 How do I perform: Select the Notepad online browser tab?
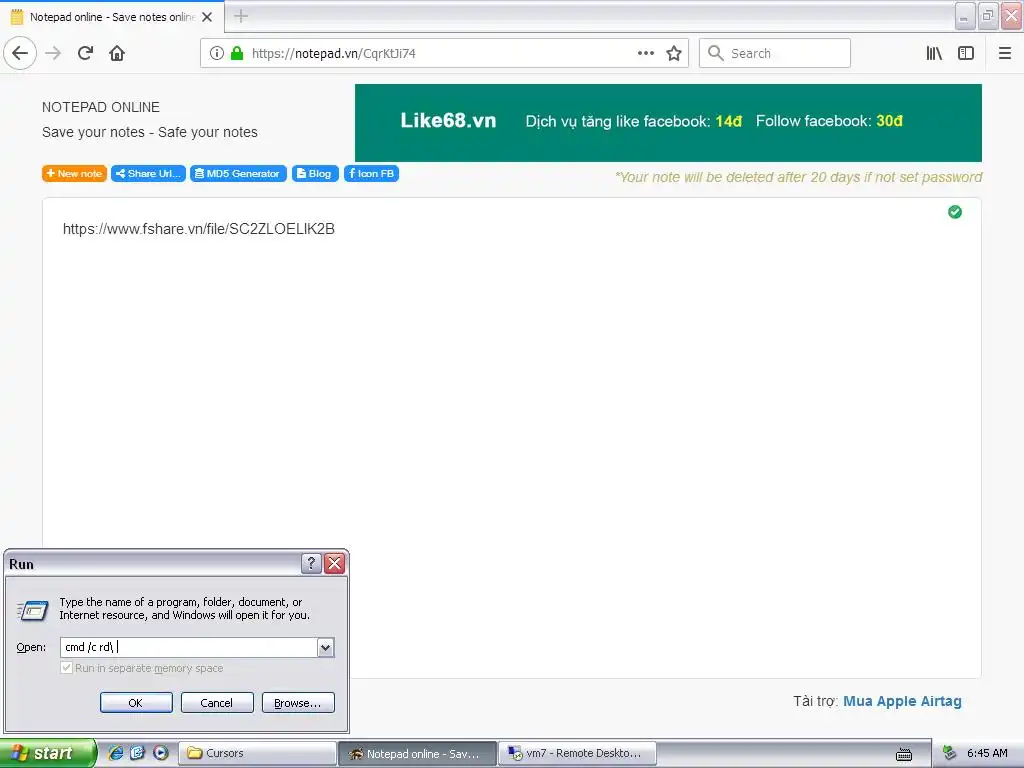pyautogui.click(x=112, y=17)
